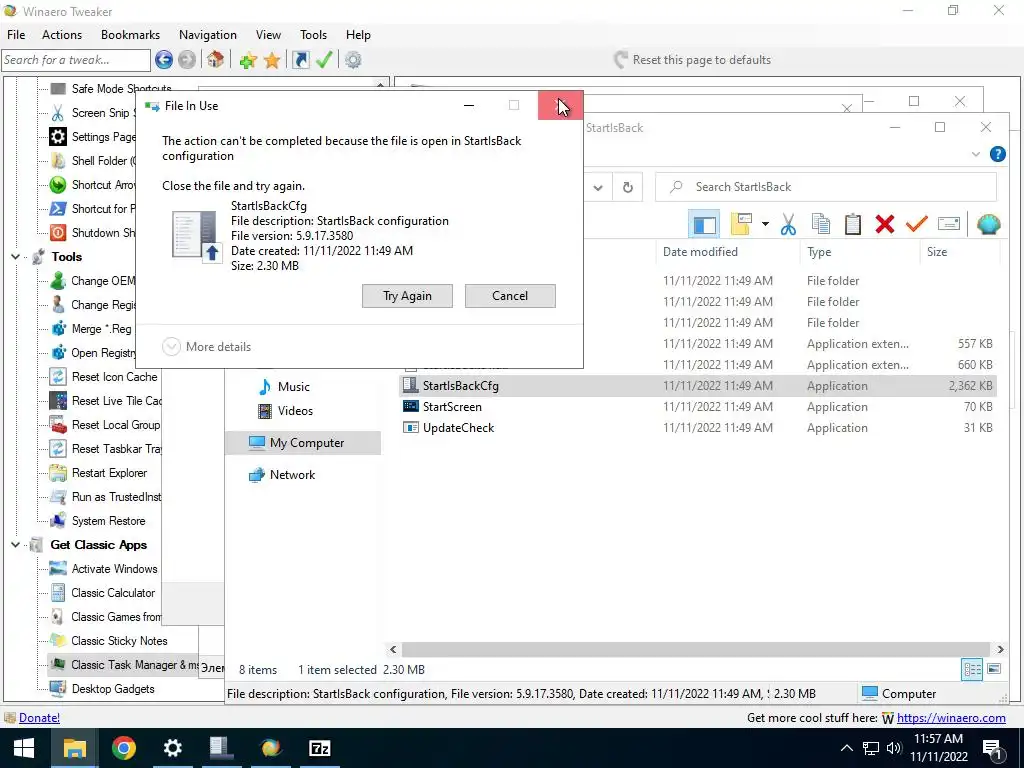Select Restart Explorer in Winaero tree
The width and height of the screenshot is (1024, 768).
coord(109,473)
